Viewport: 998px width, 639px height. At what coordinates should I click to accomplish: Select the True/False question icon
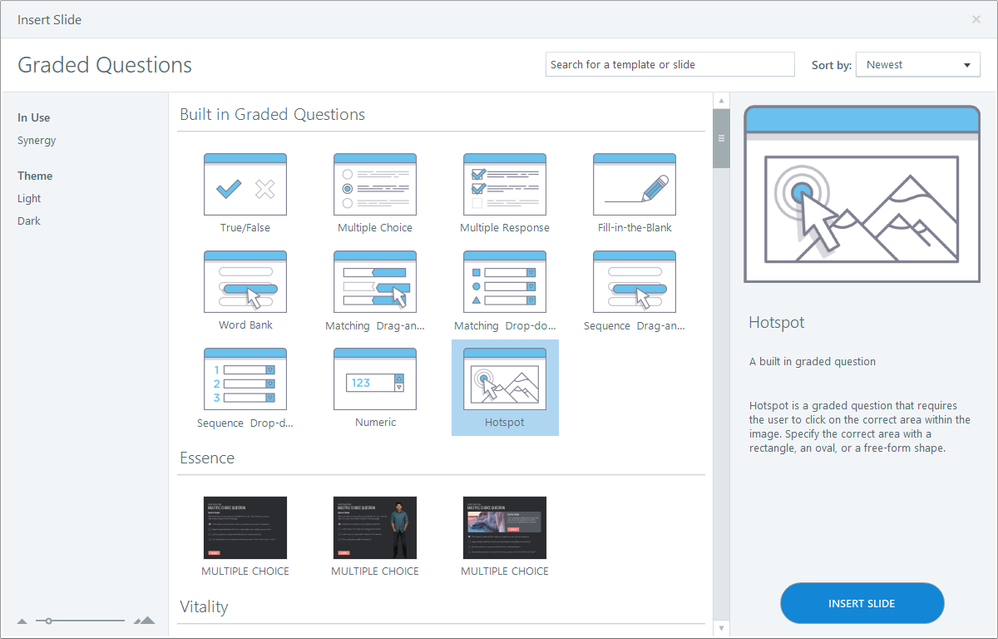[245, 185]
